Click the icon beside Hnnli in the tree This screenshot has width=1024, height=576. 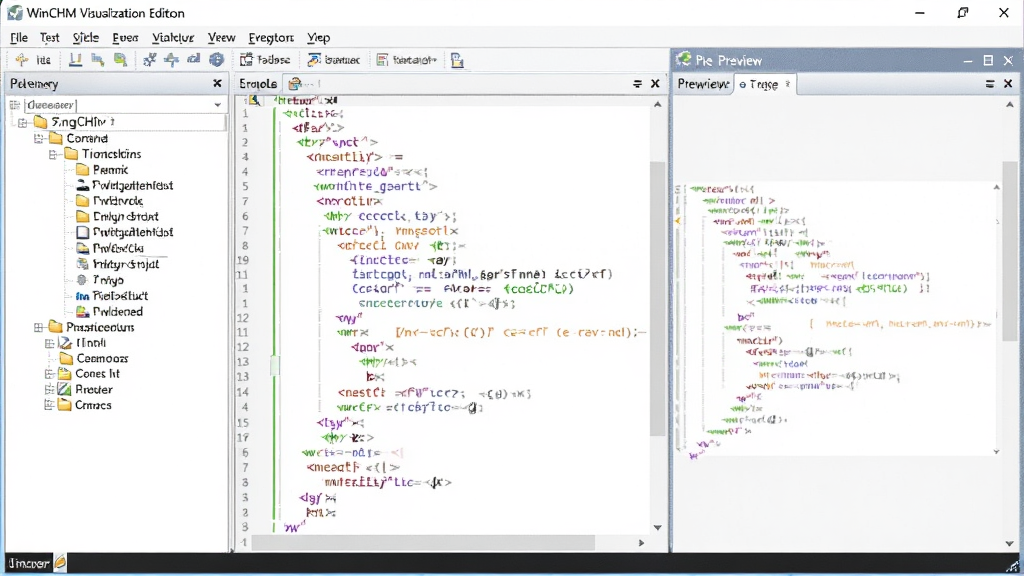[65, 343]
